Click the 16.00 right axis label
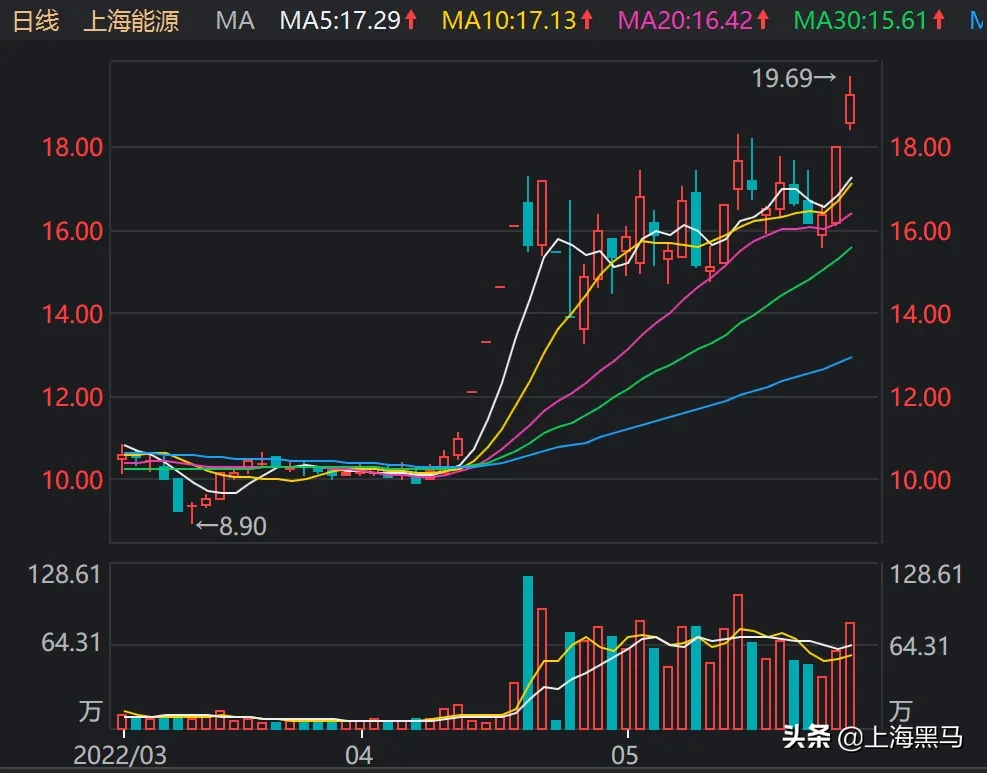Screen dimensions: 987x773 click(920, 231)
